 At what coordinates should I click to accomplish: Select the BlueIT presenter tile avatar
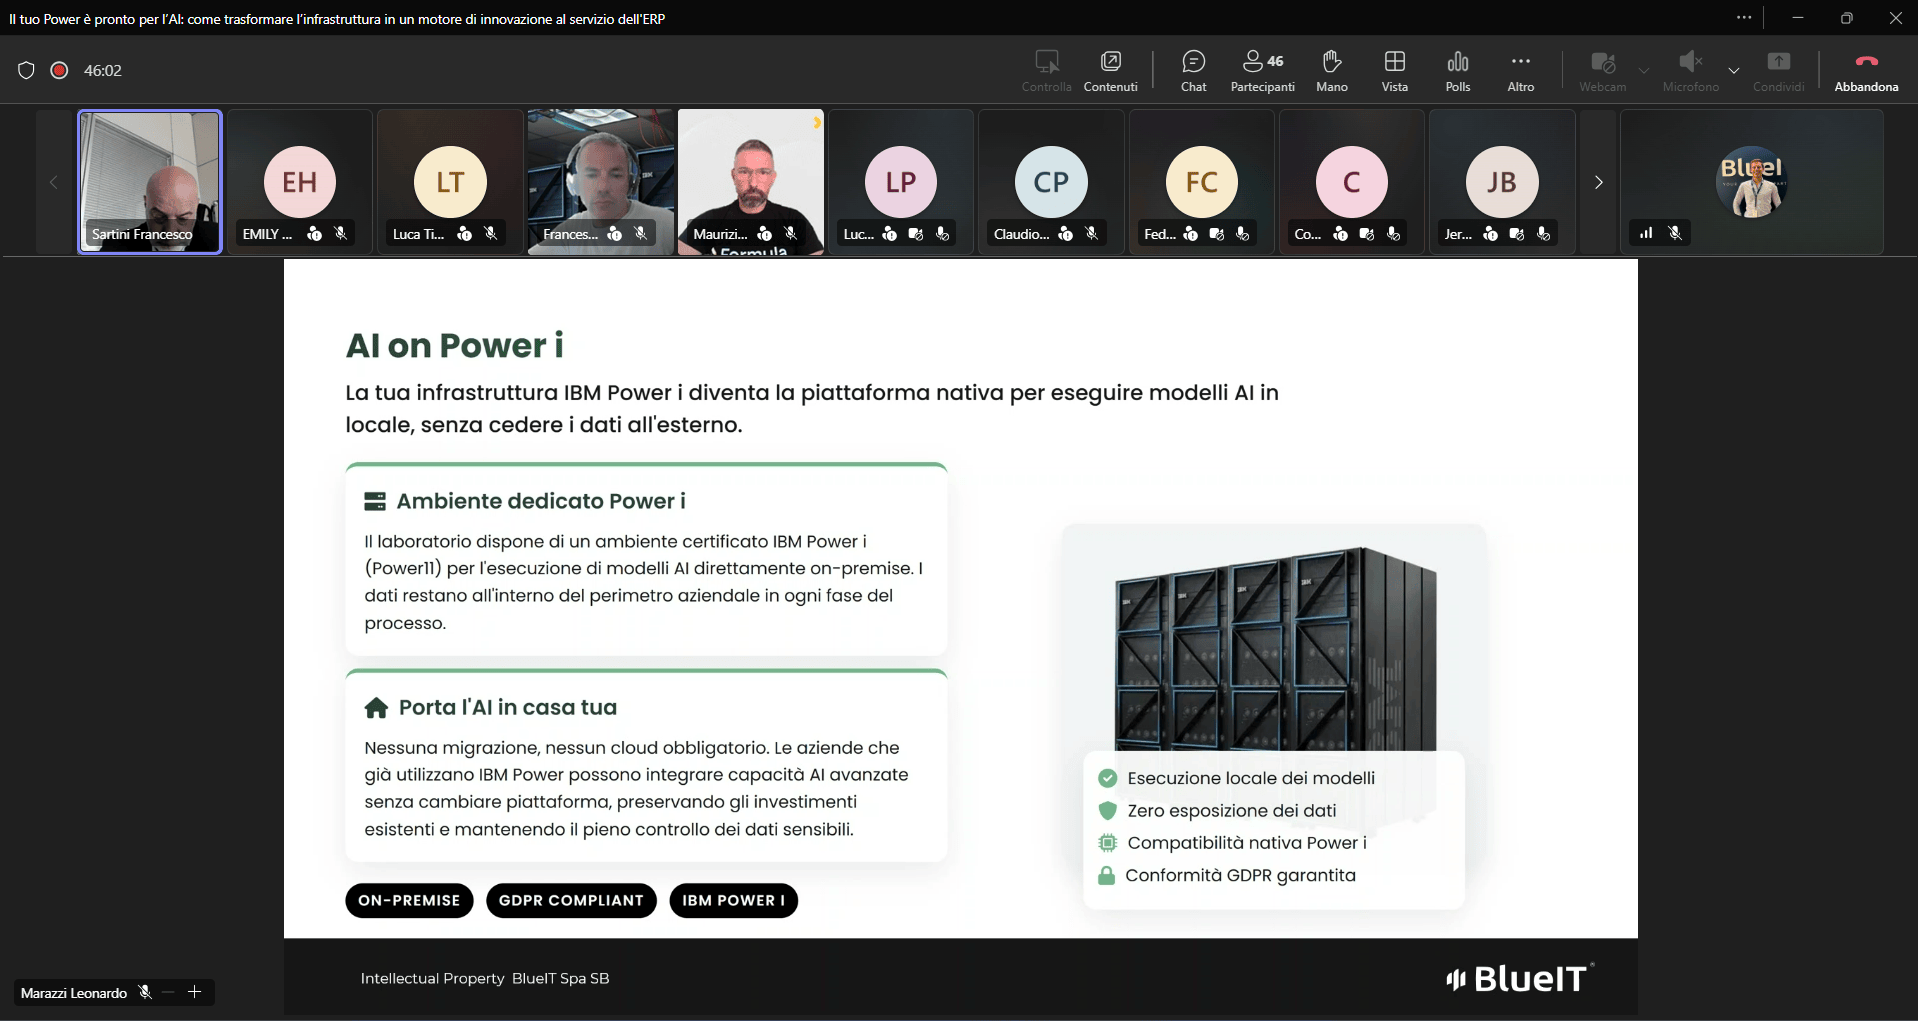click(x=1752, y=182)
